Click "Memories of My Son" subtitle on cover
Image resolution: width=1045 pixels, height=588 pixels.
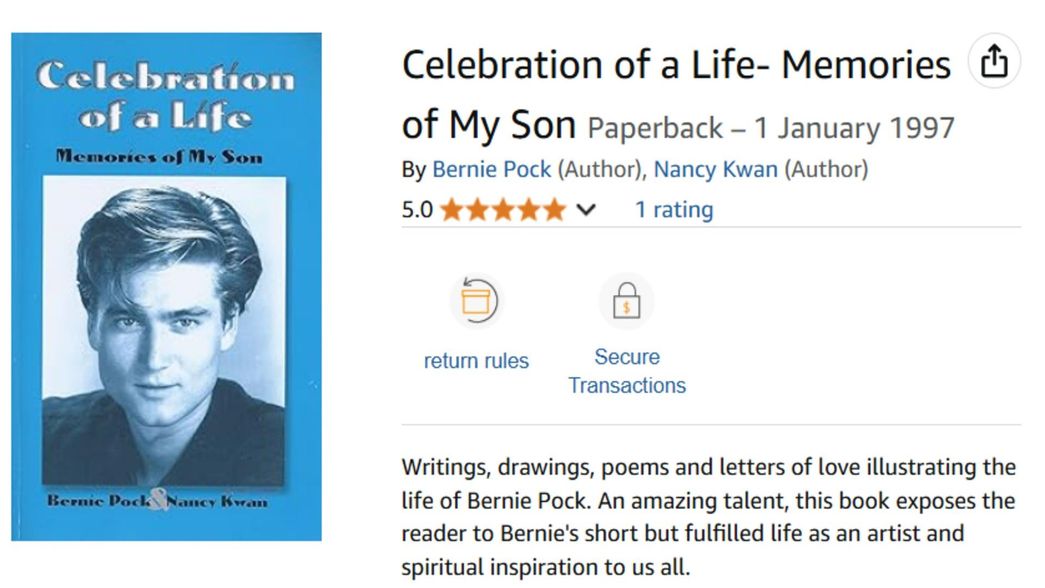coord(160,156)
